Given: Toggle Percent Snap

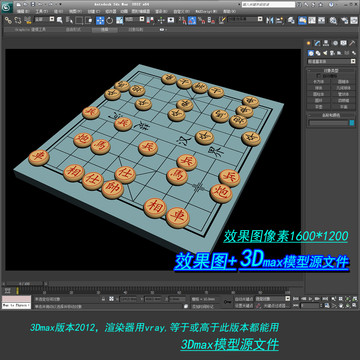Looking at the screenshot, I should tap(202, 20).
